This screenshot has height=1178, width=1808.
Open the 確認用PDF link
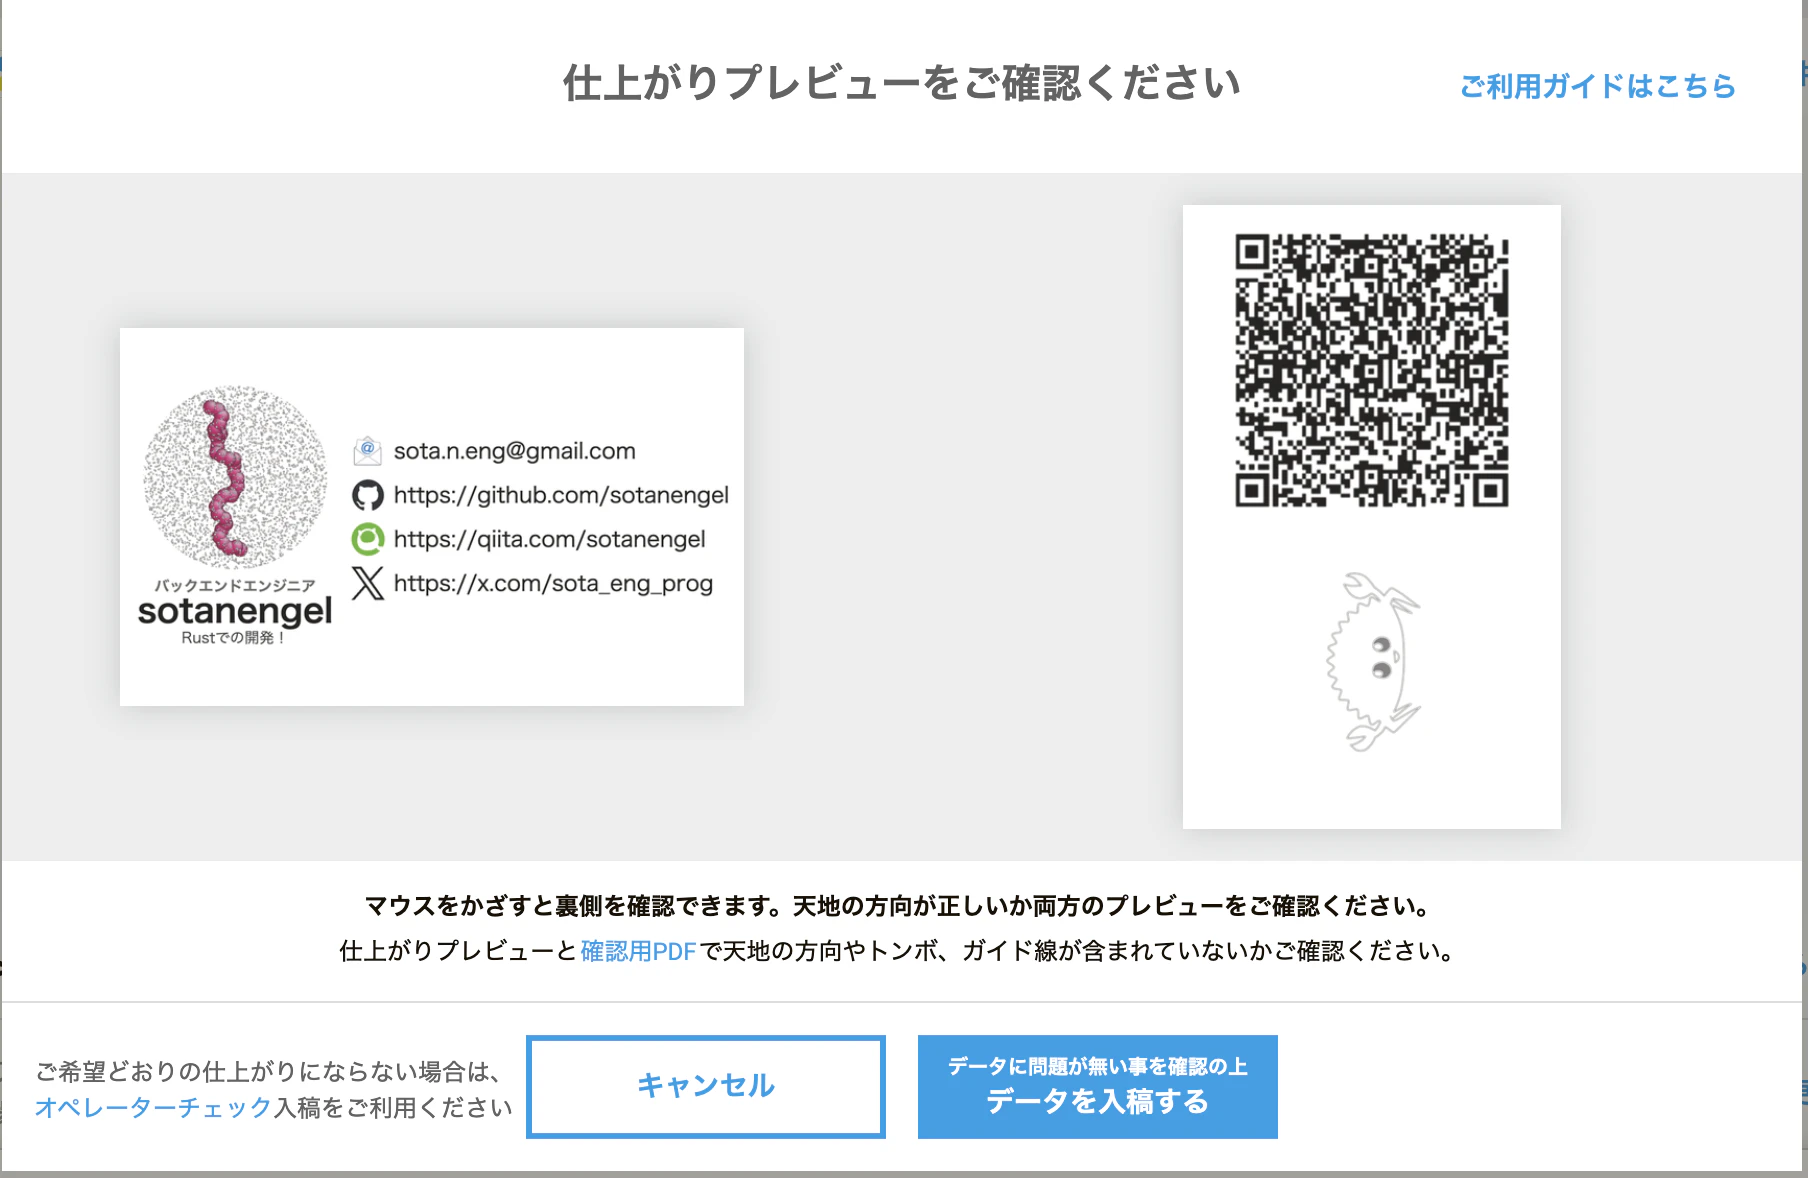tap(638, 951)
